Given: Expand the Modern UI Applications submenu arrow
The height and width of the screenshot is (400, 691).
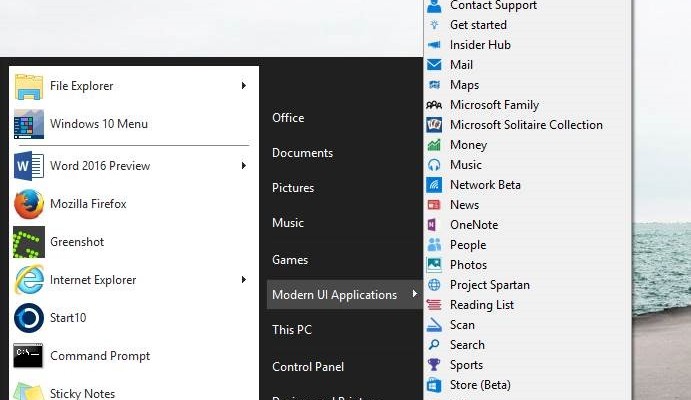Looking at the screenshot, I should point(411,294).
